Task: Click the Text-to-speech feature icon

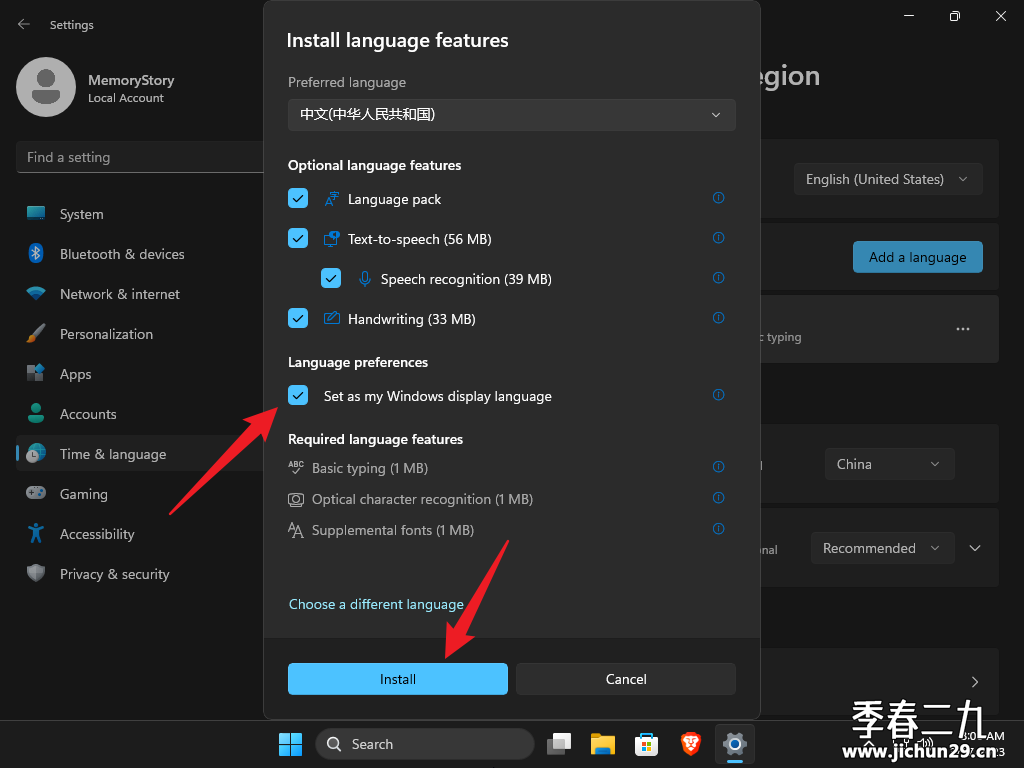Action: point(332,238)
